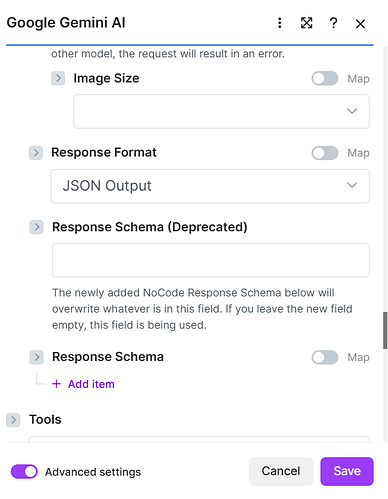Image resolution: width=388 pixels, height=499 pixels.
Task: Open the JSON Output response format dropdown
Action: tap(210, 186)
